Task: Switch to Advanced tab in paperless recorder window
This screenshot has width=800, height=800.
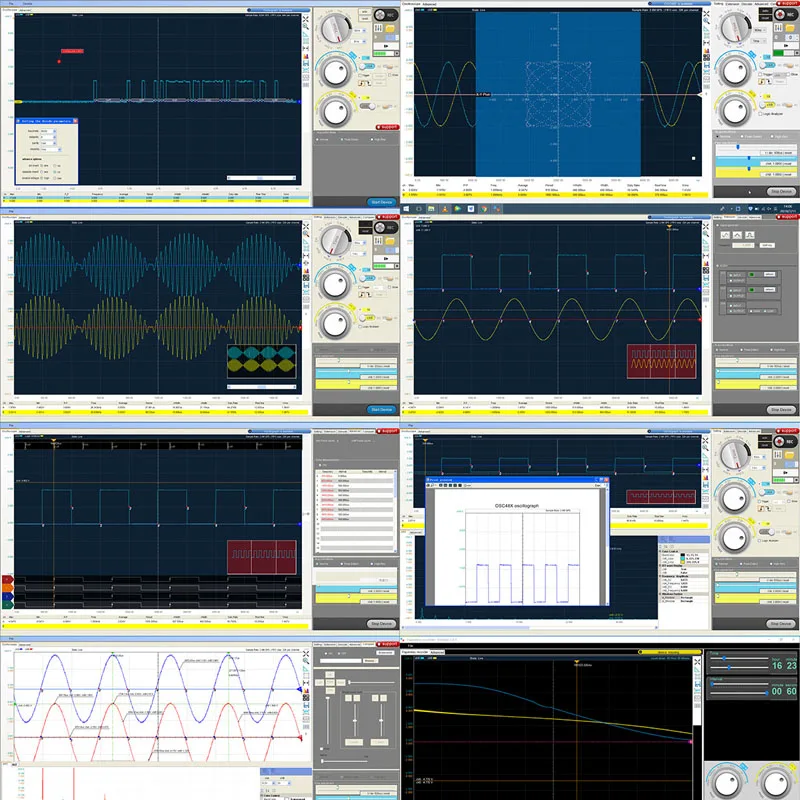Action: click(x=437, y=653)
